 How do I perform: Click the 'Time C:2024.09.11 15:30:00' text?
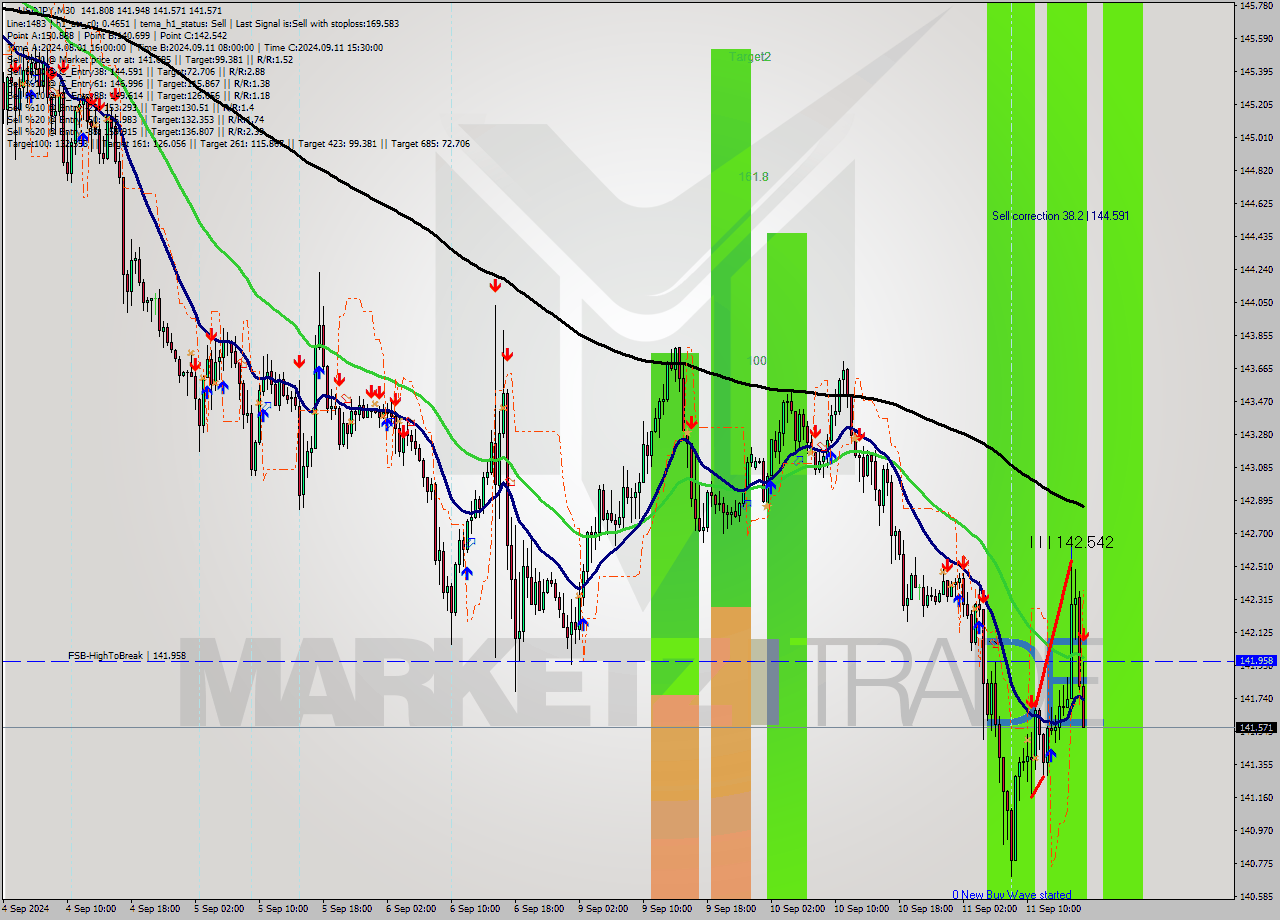click(323, 48)
